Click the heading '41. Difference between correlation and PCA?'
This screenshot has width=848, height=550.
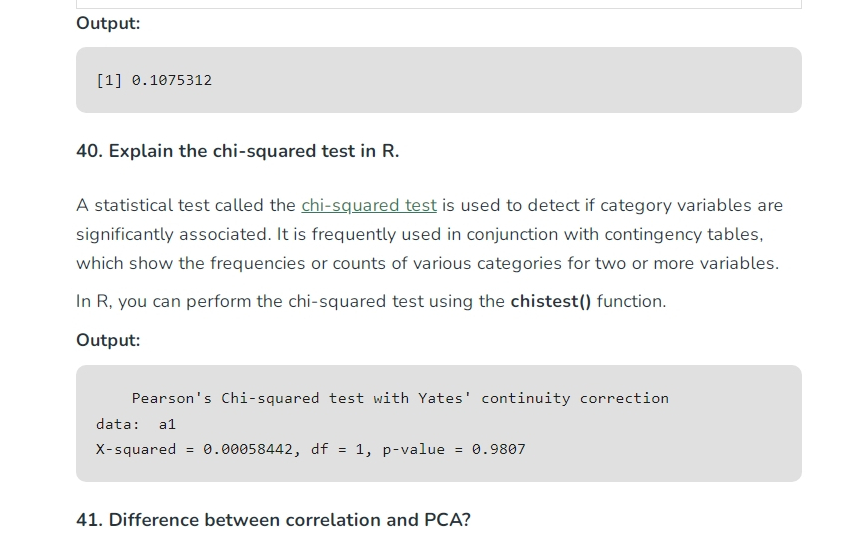273,520
